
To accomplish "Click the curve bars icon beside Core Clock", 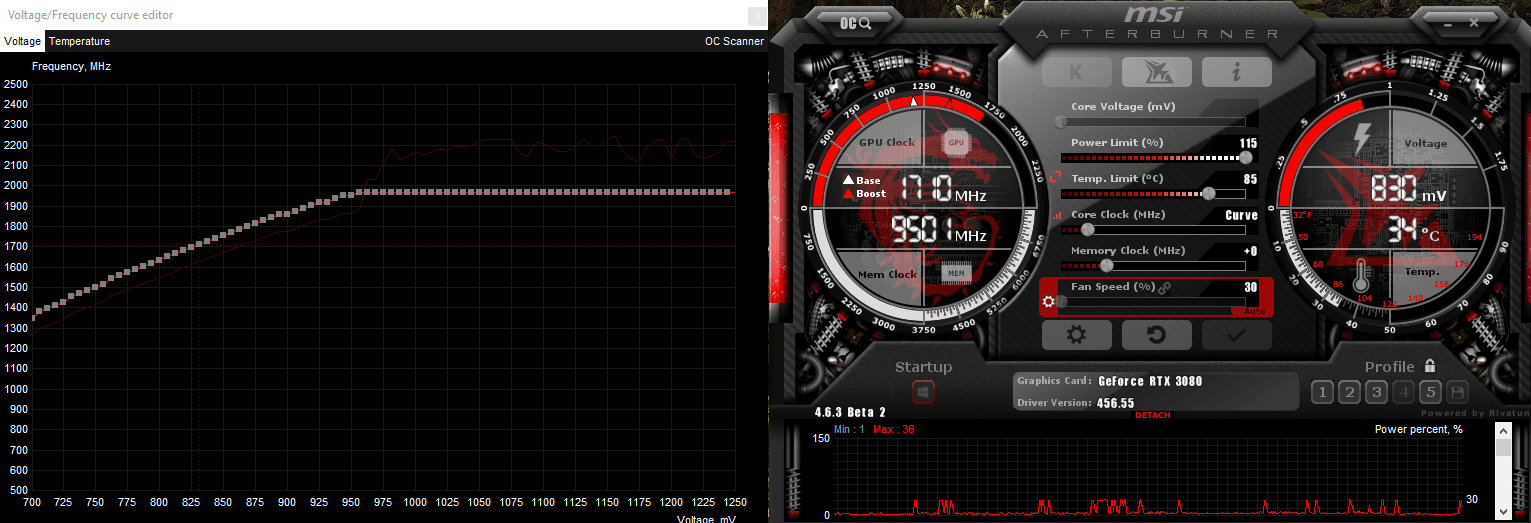I will 1057,215.
